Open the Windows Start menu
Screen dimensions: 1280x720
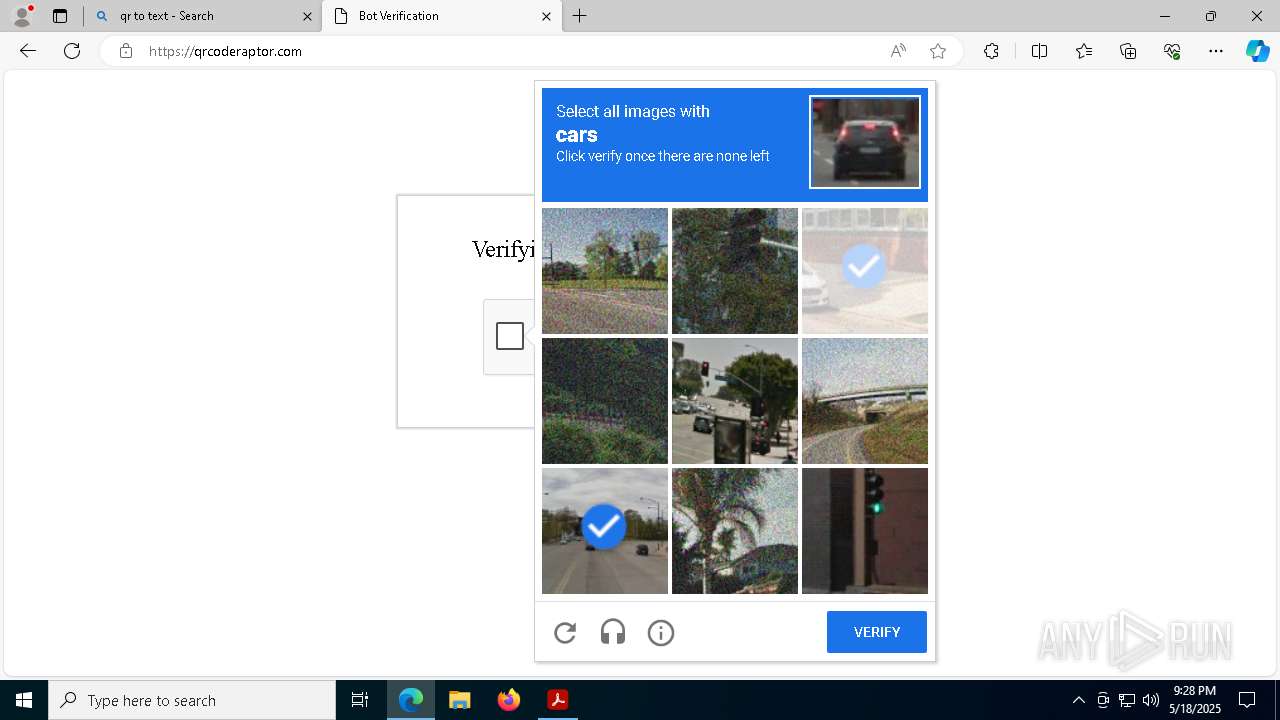tap(24, 700)
